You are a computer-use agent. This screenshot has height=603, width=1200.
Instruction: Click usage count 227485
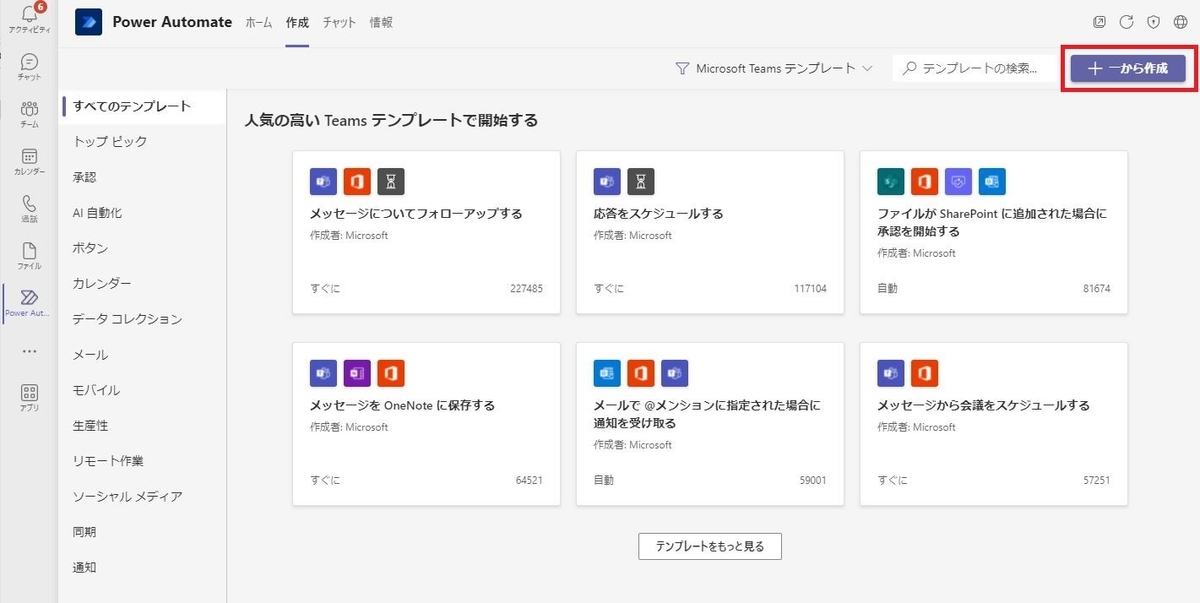(x=526, y=288)
